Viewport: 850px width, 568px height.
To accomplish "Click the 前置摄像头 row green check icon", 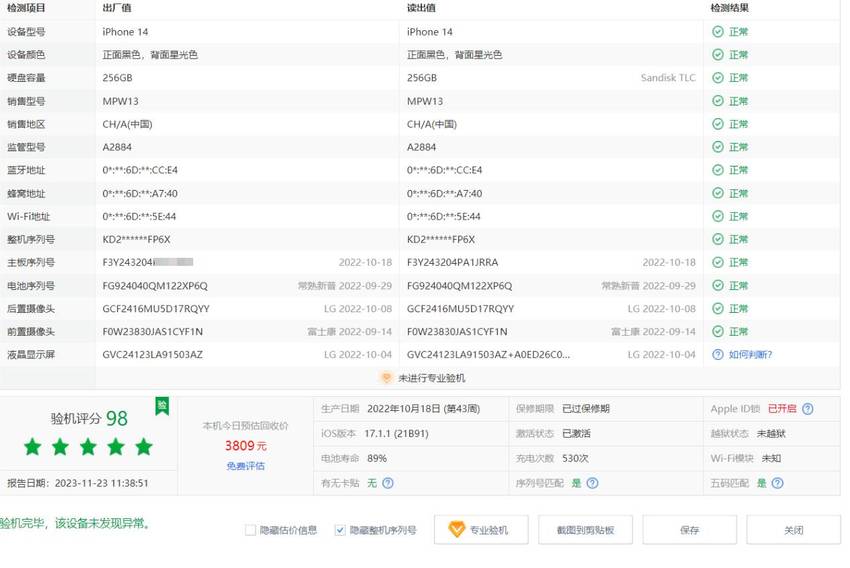I will click(718, 331).
